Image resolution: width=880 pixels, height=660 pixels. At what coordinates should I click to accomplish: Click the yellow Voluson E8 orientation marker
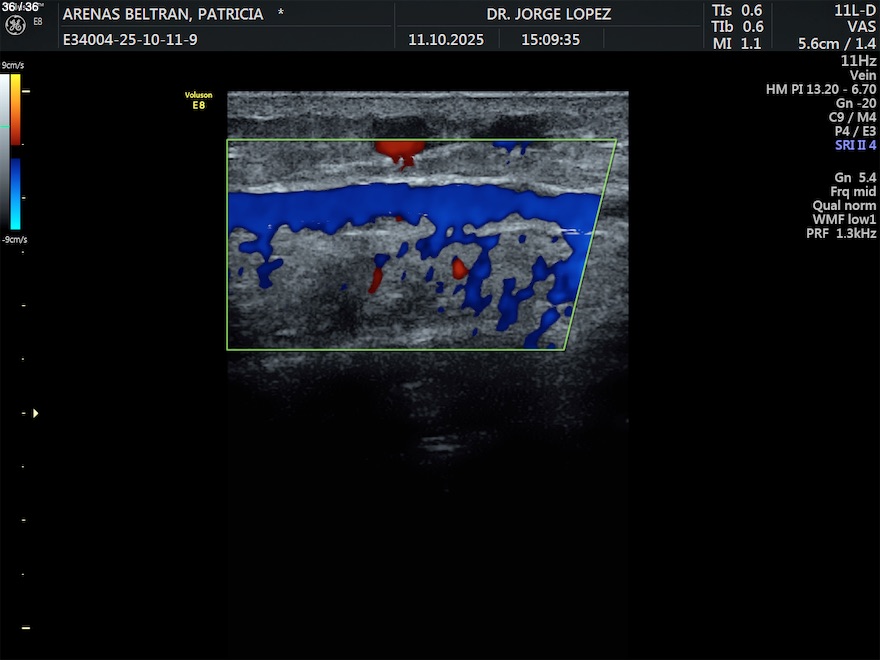point(198,100)
